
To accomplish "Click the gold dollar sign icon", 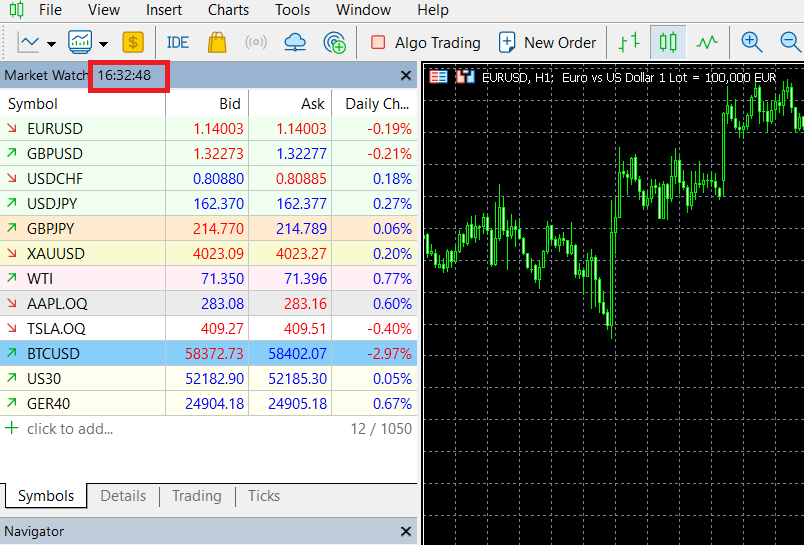I will 133,42.
